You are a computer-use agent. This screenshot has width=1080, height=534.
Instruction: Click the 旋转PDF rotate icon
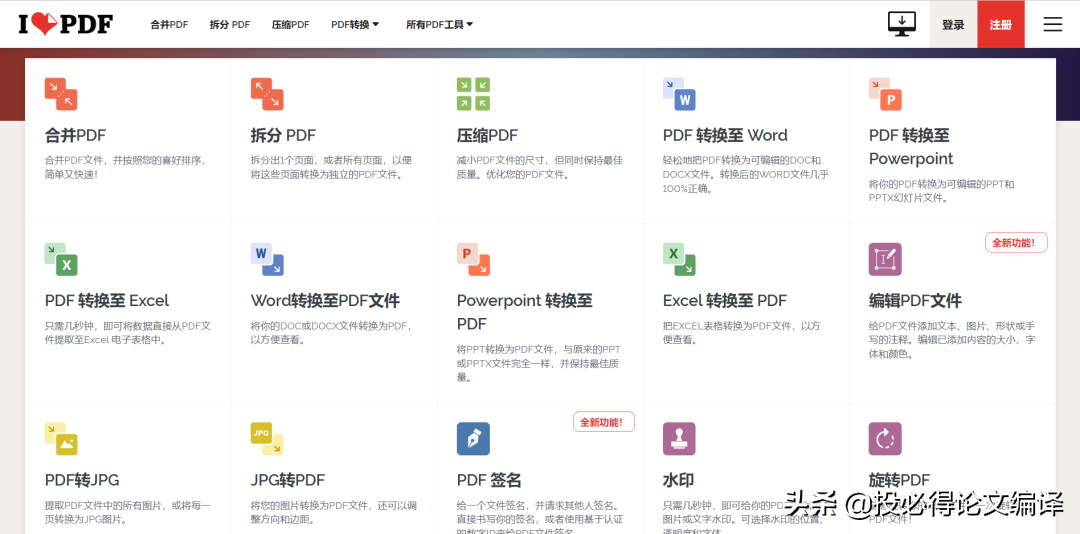pos(885,438)
